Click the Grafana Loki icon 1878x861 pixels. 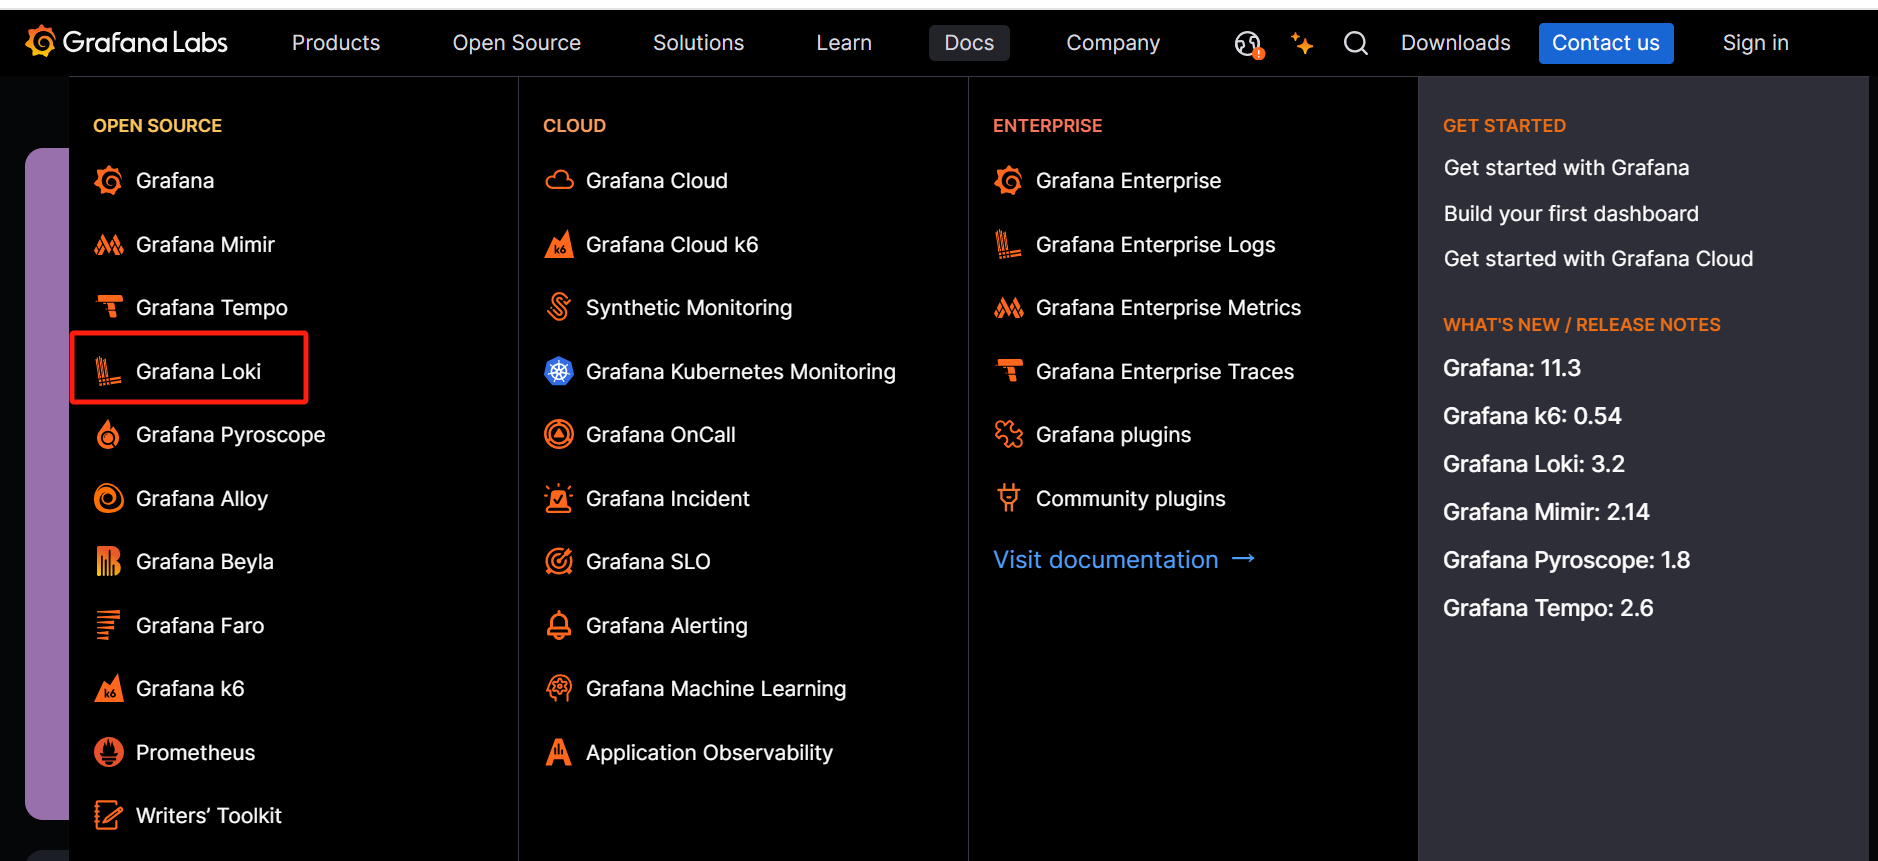click(x=108, y=371)
